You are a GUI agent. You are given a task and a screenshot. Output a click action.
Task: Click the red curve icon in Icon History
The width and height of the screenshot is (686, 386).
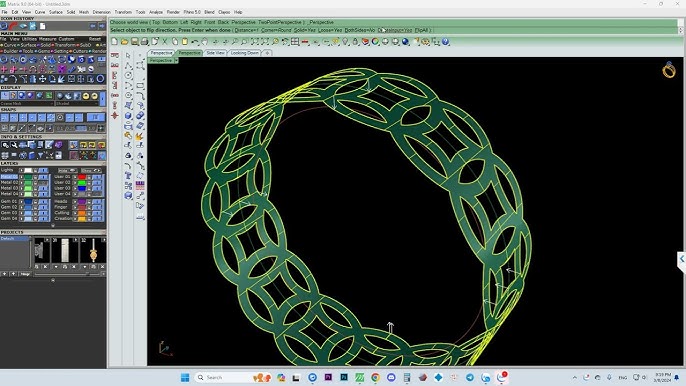coord(14,26)
